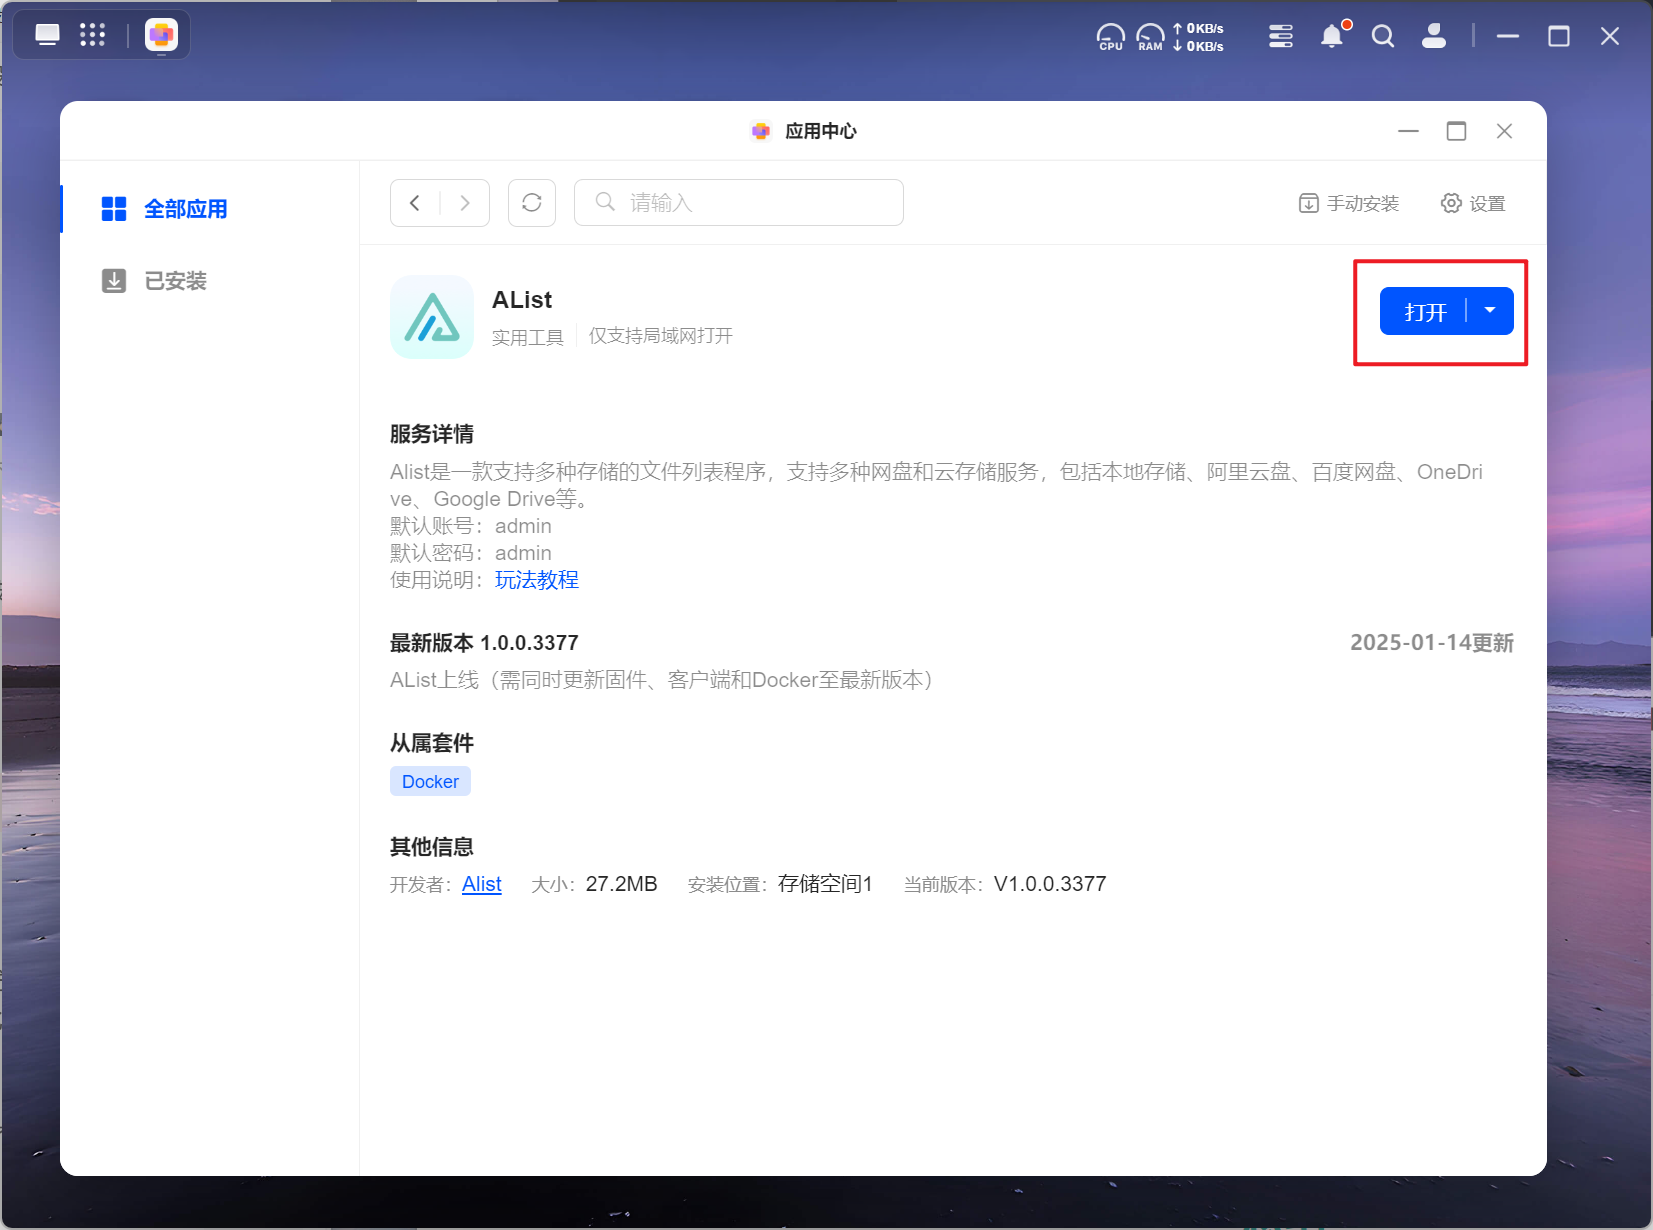Open 手动安装 manual install
Image resolution: width=1653 pixels, height=1230 pixels.
click(x=1348, y=204)
